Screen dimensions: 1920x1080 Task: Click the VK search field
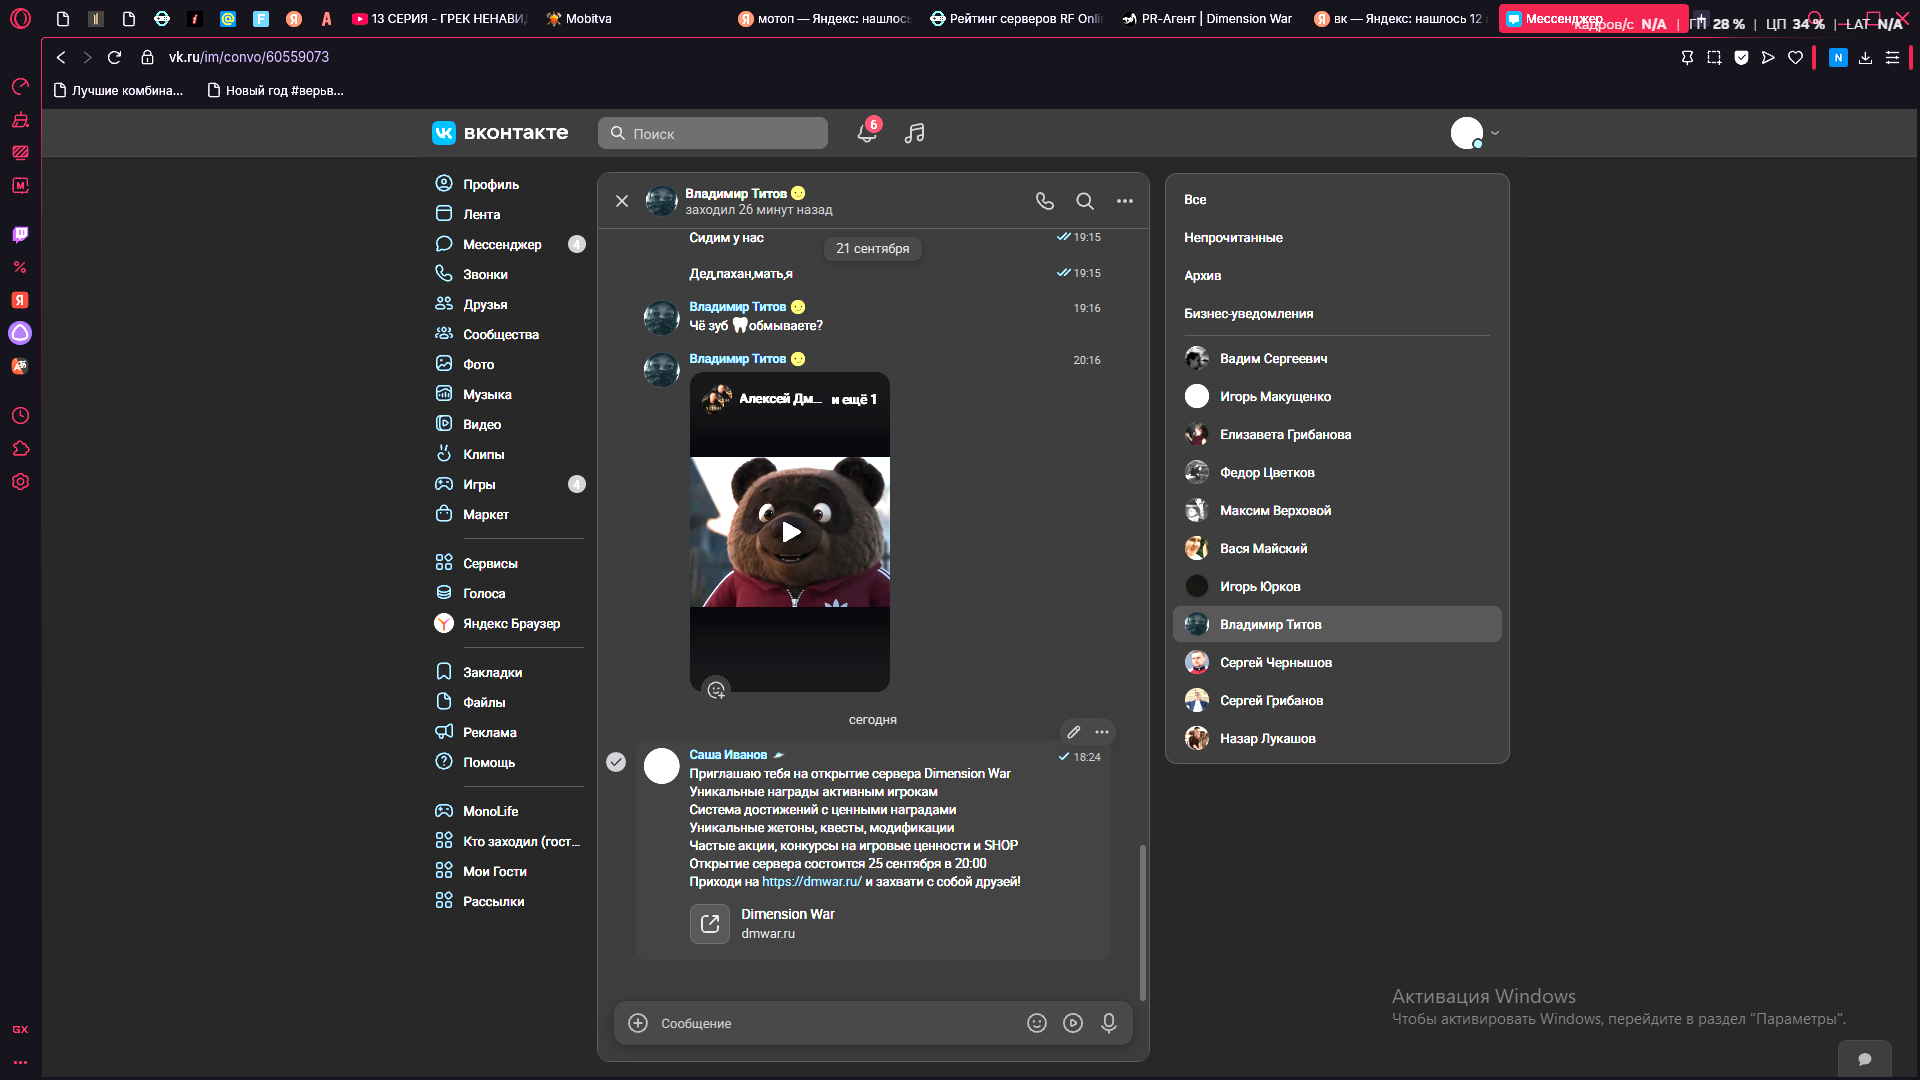click(713, 133)
